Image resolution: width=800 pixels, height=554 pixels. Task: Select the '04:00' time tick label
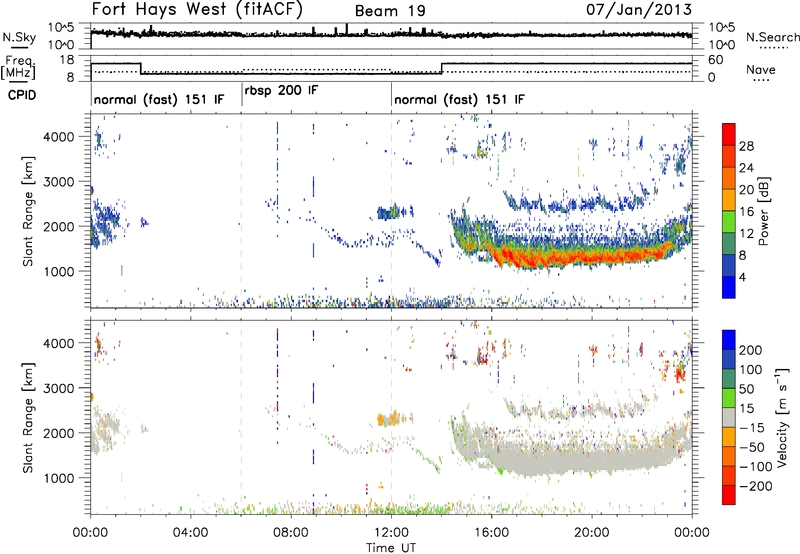[190, 533]
